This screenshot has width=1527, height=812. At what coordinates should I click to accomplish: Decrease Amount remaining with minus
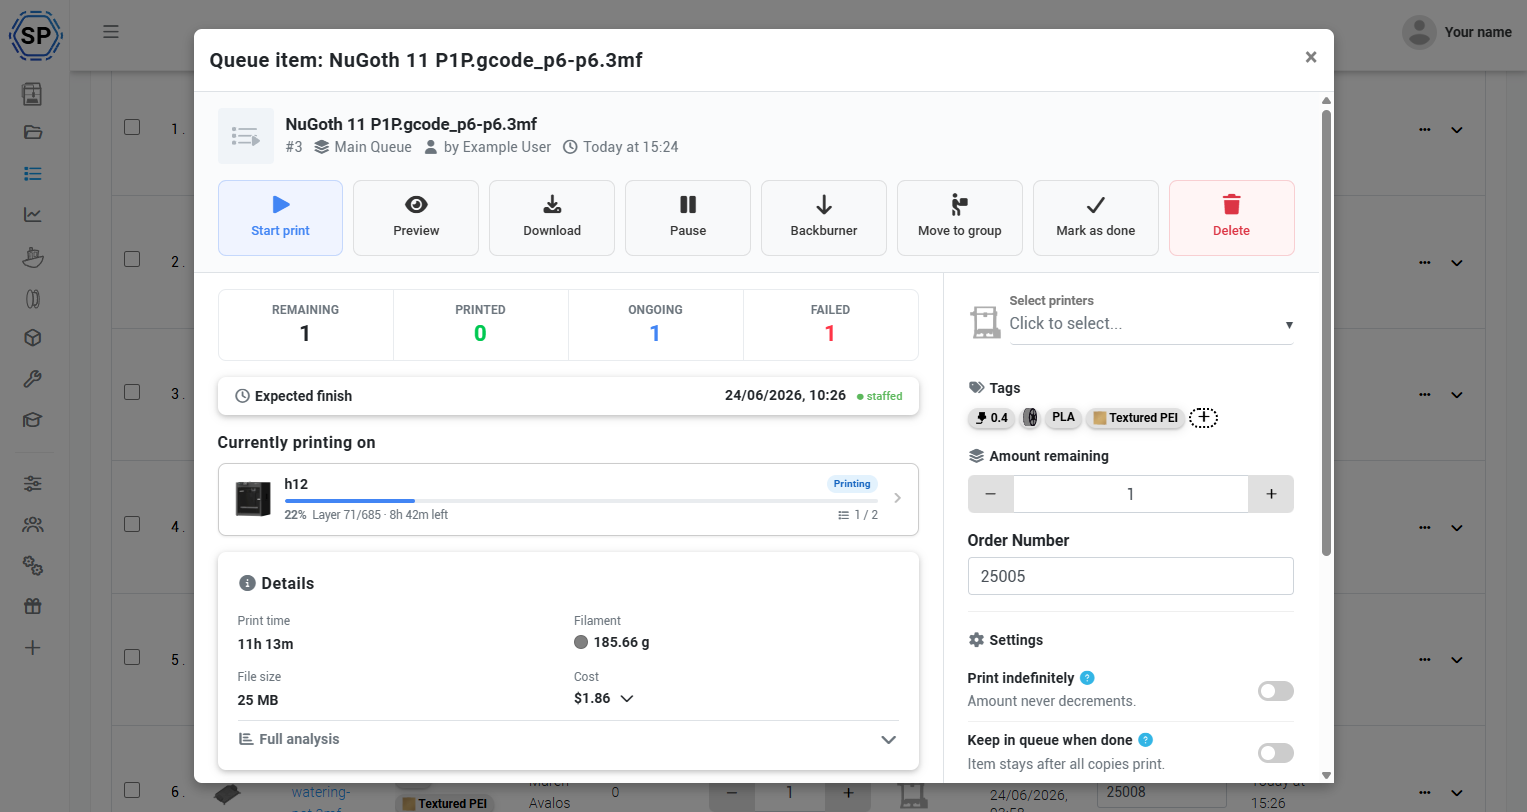(x=991, y=494)
